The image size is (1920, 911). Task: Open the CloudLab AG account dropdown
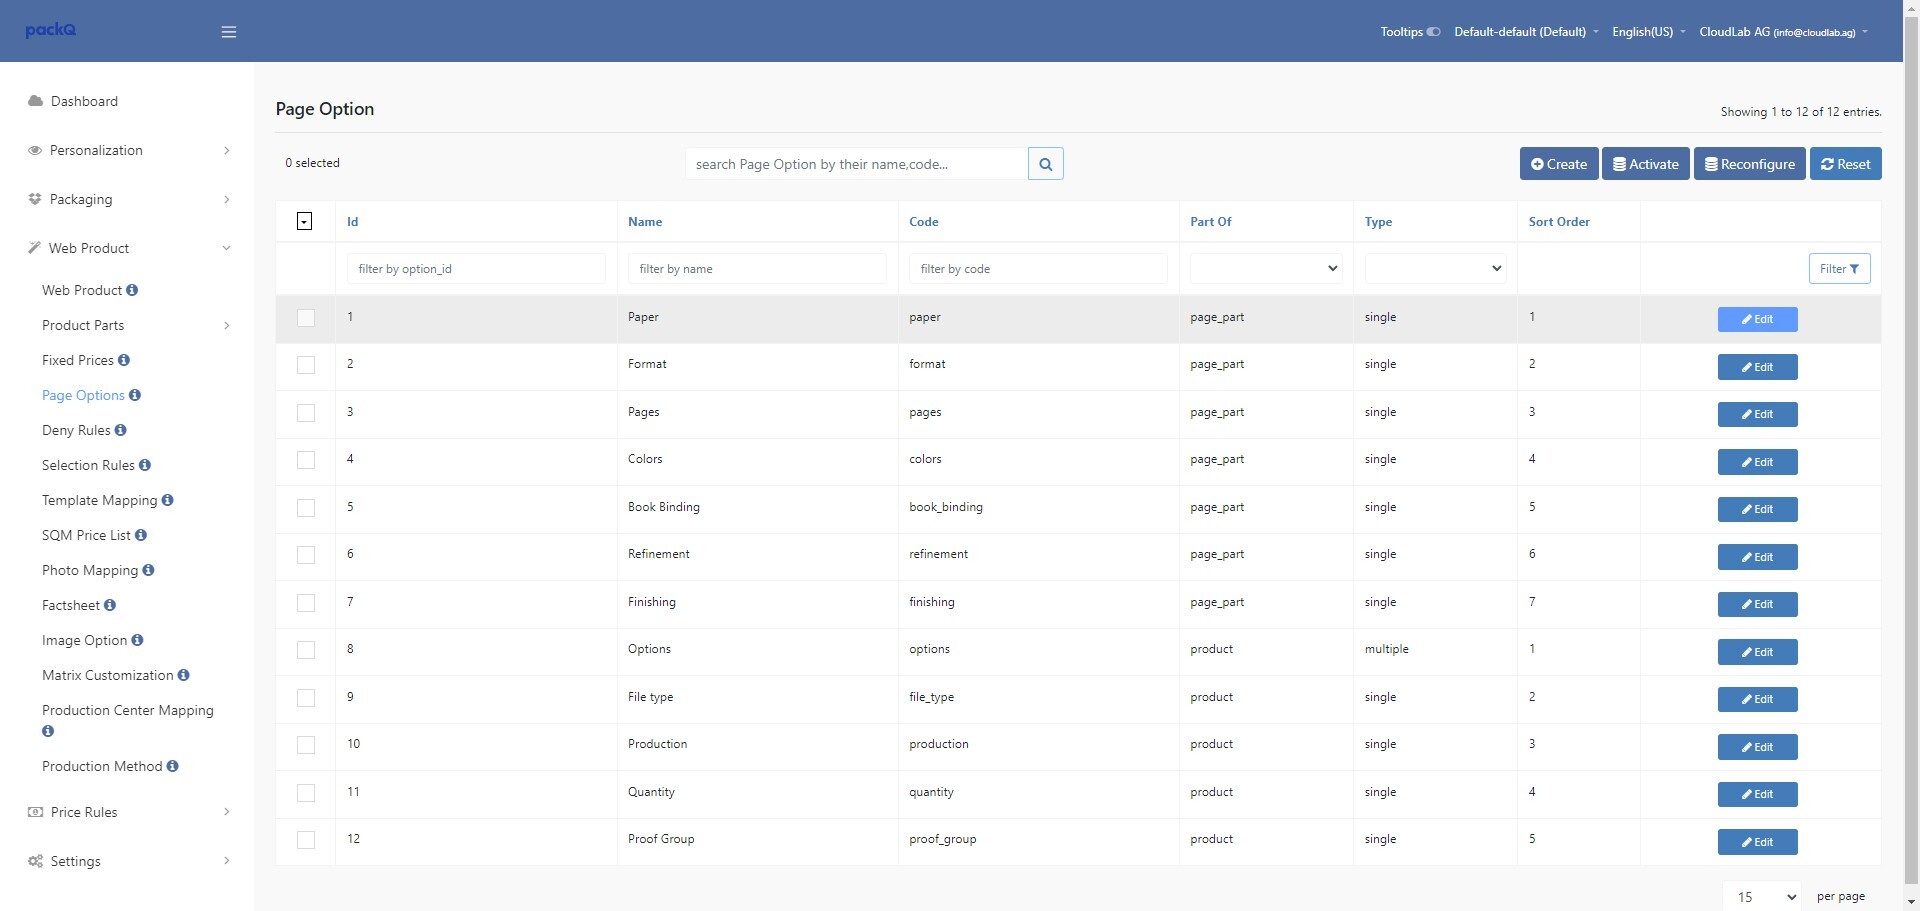pyautogui.click(x=1783, y=32)
